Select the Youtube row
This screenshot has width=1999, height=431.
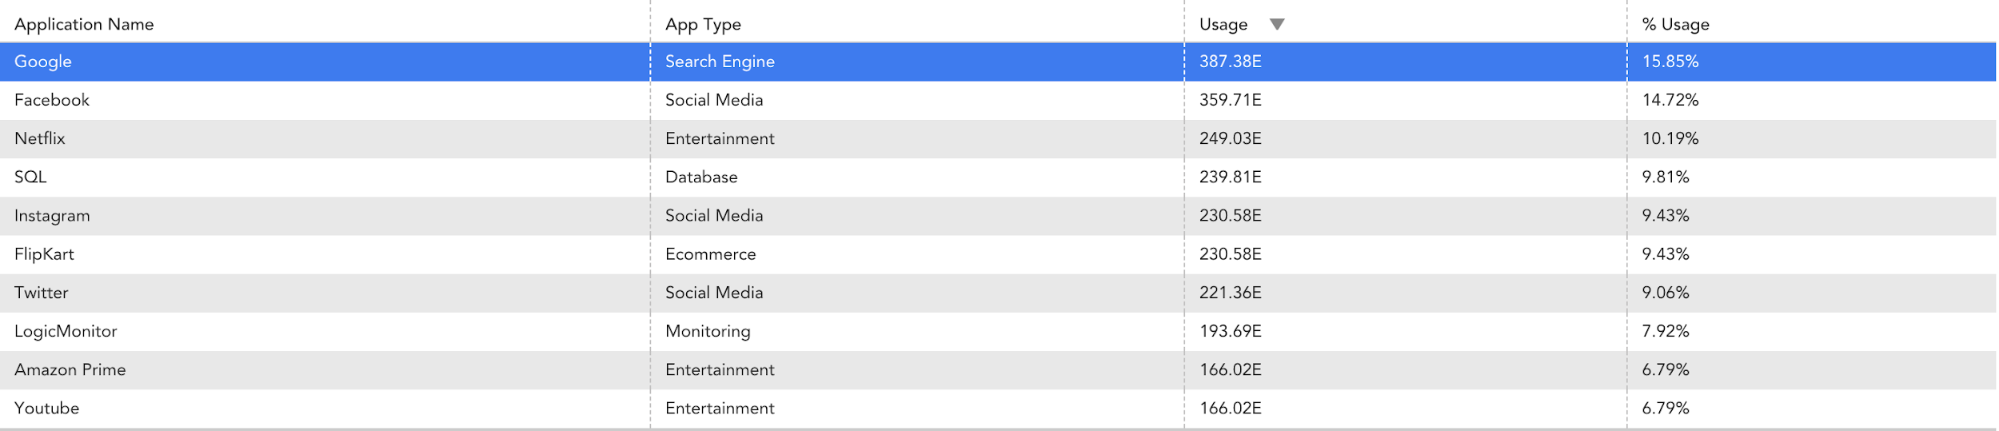[x=46, y=408]
